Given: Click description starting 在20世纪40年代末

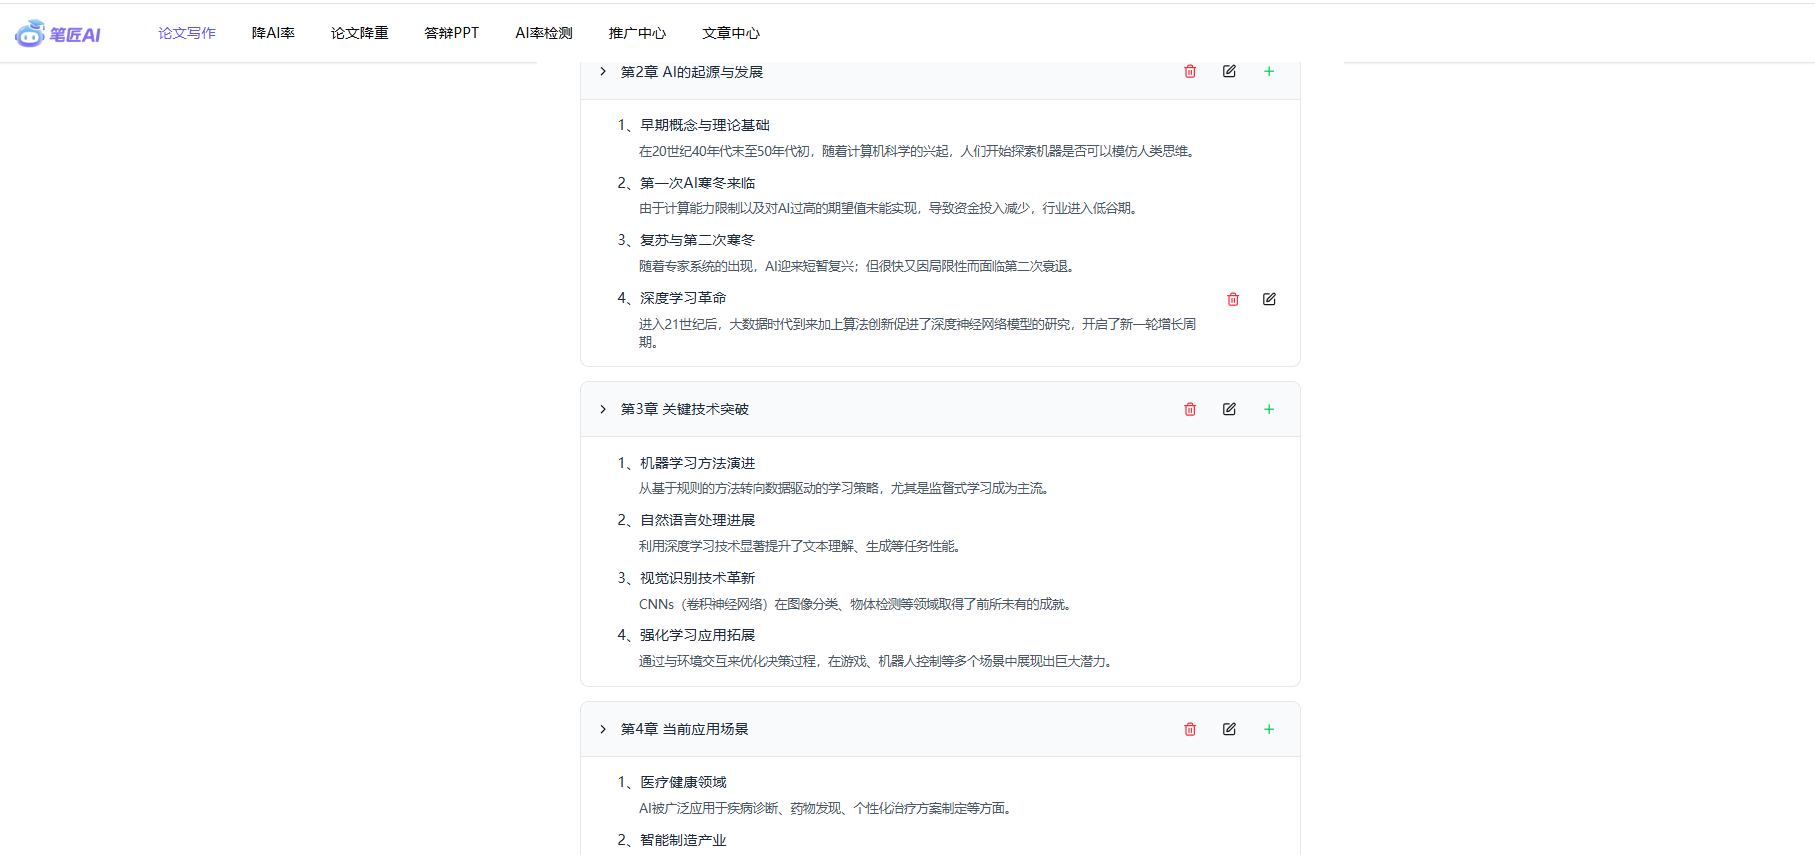Looking at the screenshot, I should click(x=918, y=151).
